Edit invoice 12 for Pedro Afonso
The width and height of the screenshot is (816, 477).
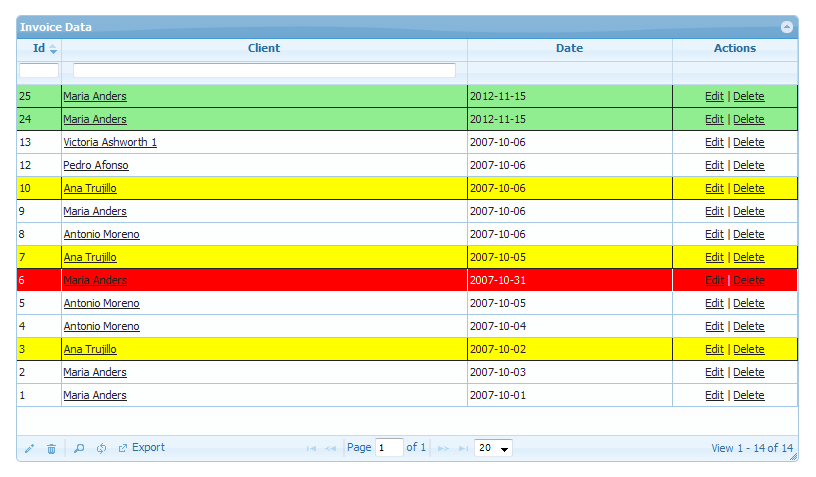coord(714,165)
